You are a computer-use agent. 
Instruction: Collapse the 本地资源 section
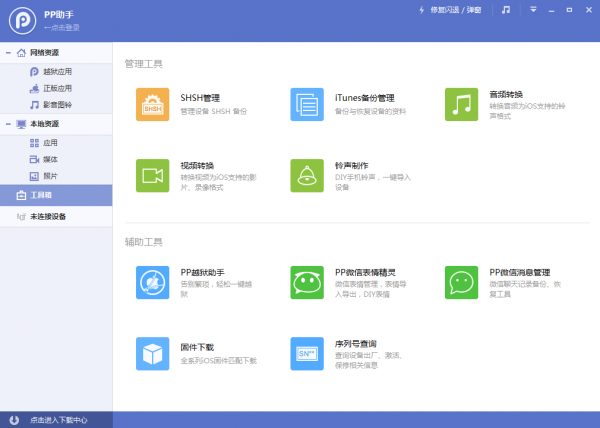click(8, 124)
